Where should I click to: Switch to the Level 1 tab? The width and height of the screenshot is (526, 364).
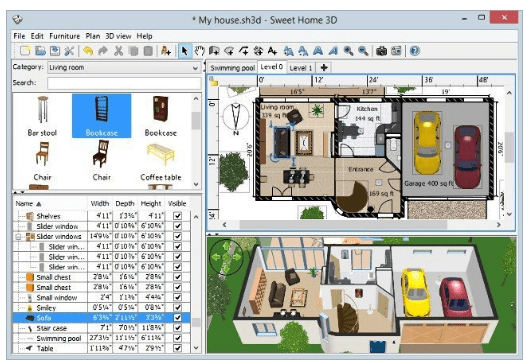[x=301, y=68]
